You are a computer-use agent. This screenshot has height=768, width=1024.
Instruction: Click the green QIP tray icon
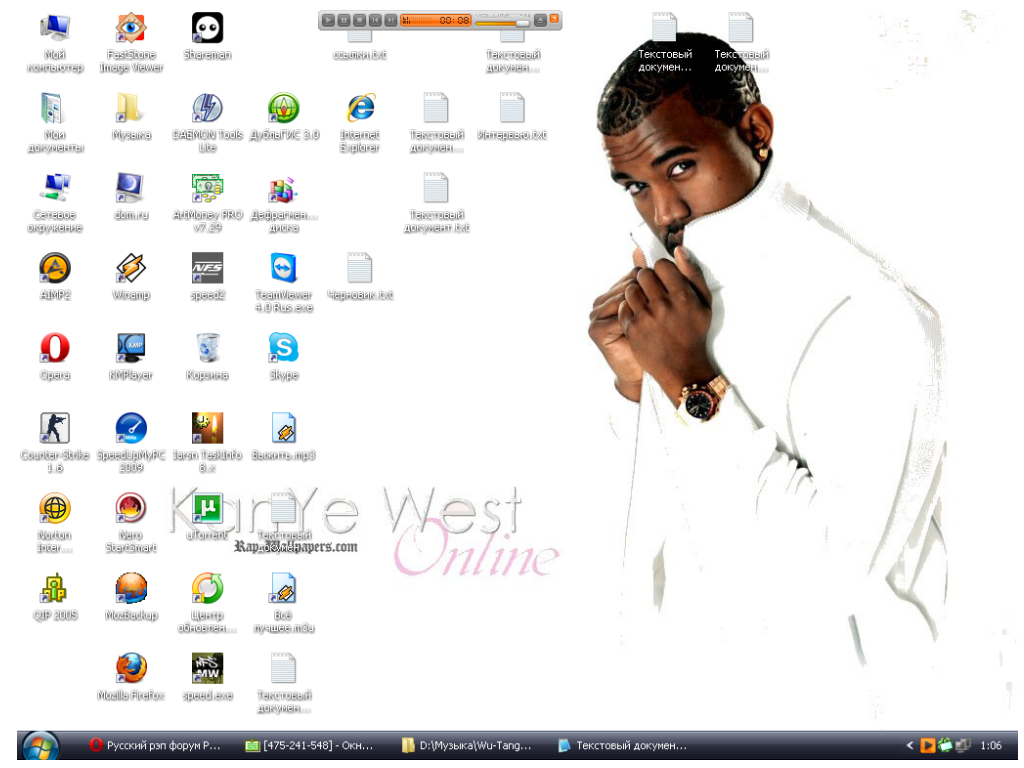(x=945, y=745)
